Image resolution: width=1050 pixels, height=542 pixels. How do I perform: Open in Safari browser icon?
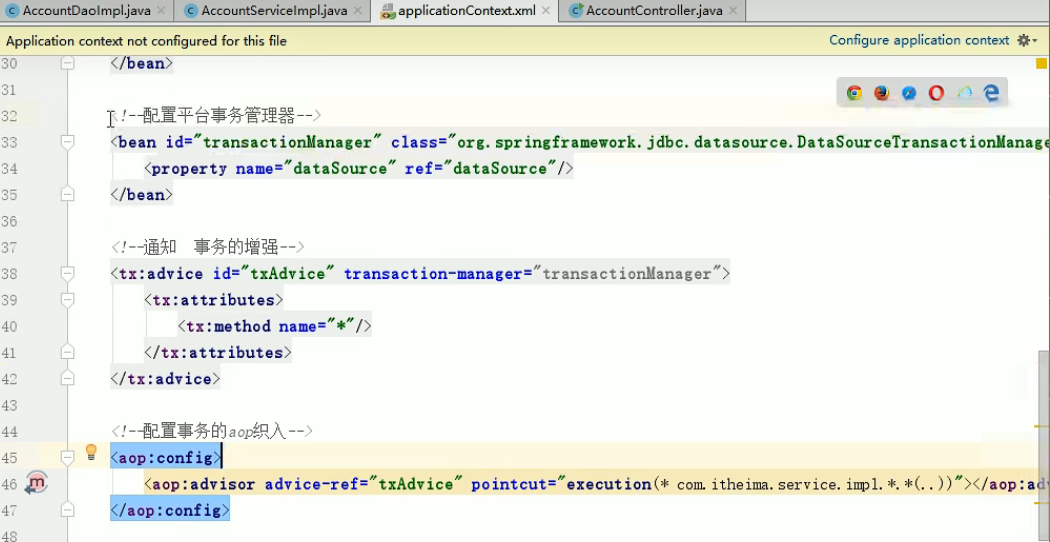[909, 93]
